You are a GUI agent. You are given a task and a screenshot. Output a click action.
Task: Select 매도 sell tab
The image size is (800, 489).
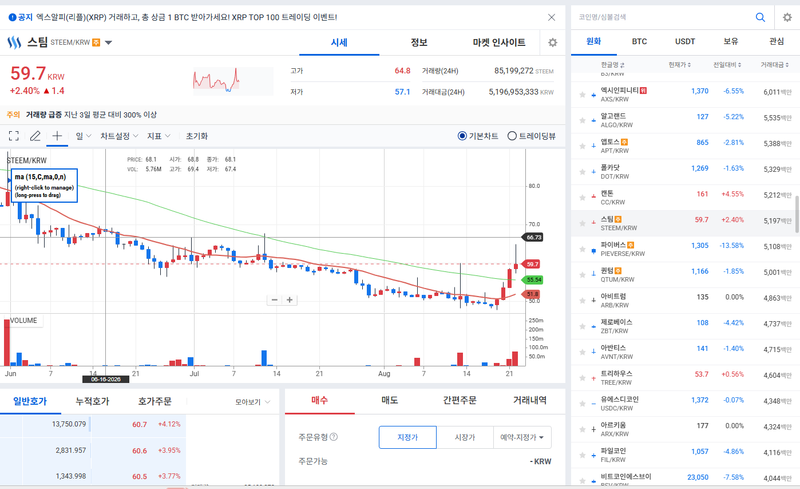point(389,401)
